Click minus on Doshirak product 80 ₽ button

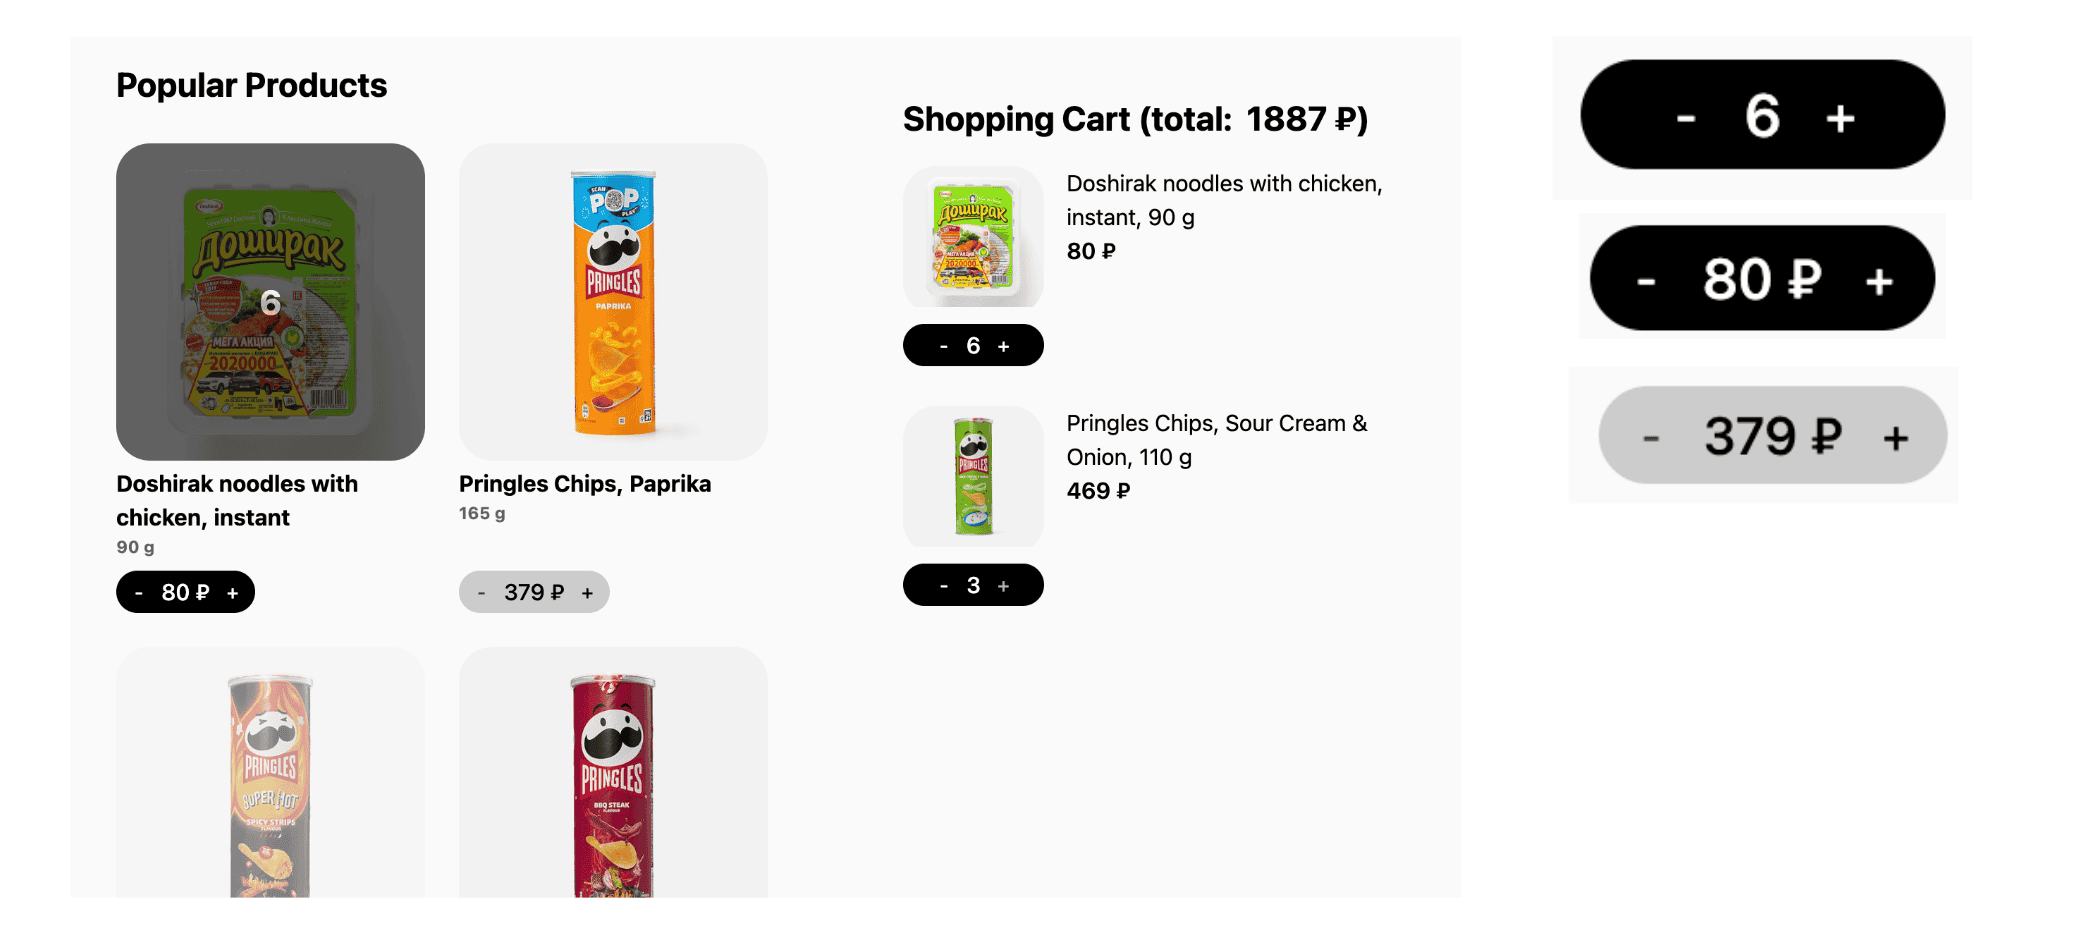(139, 593)
